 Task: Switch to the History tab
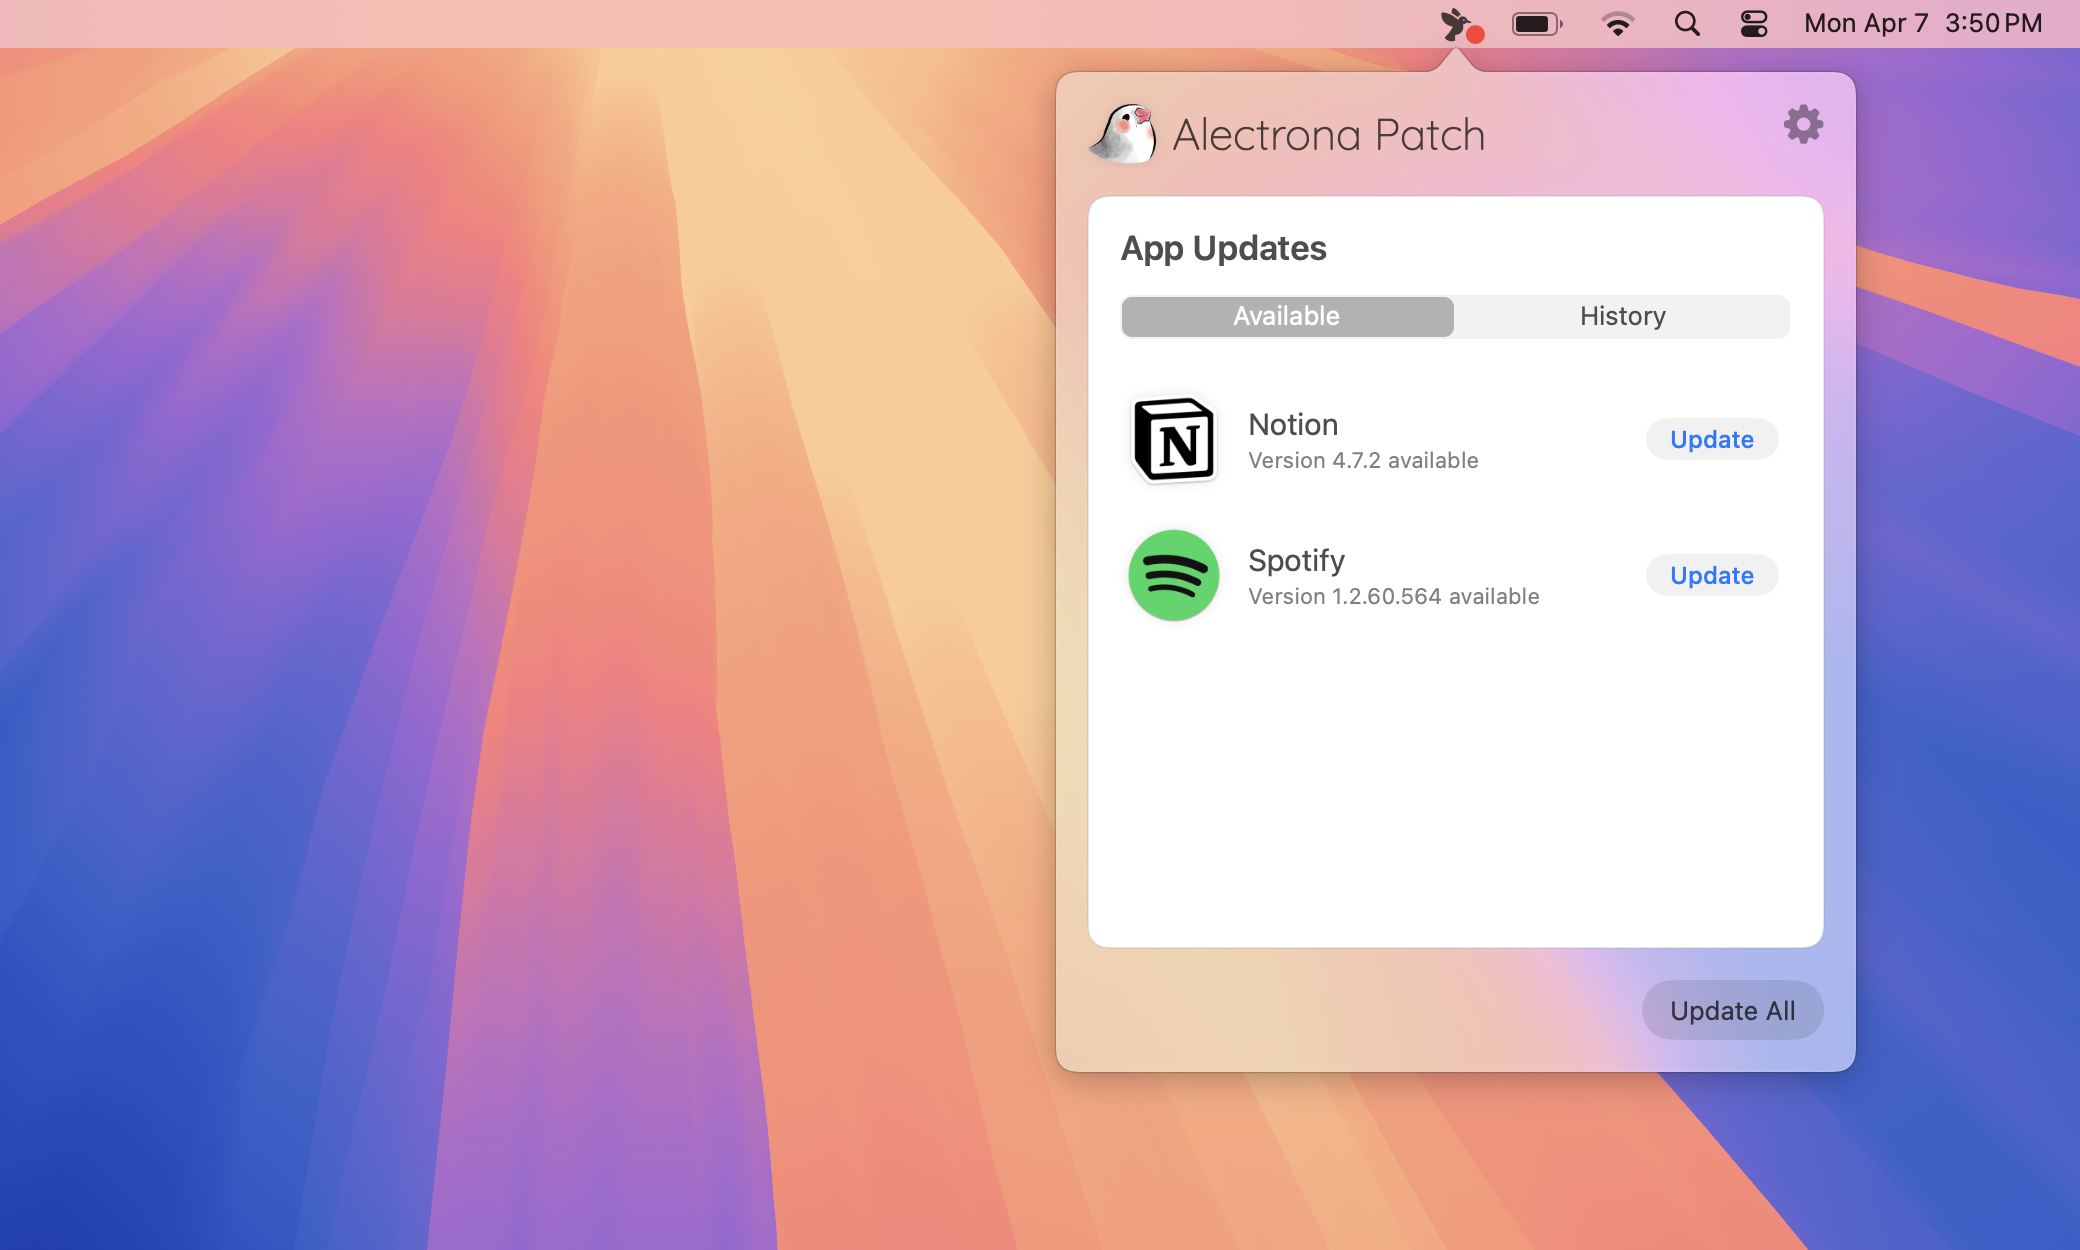(x=1622, y=316)
